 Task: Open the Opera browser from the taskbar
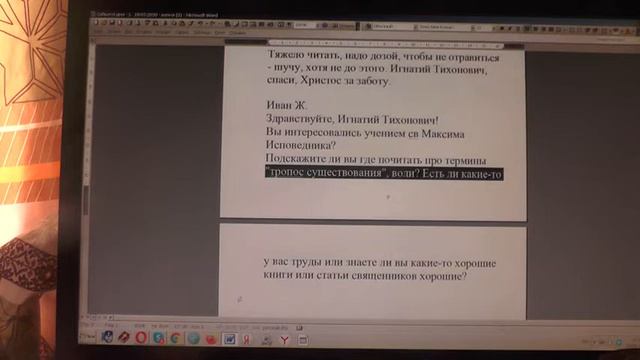pyautogui.click(x=141, y=338)
